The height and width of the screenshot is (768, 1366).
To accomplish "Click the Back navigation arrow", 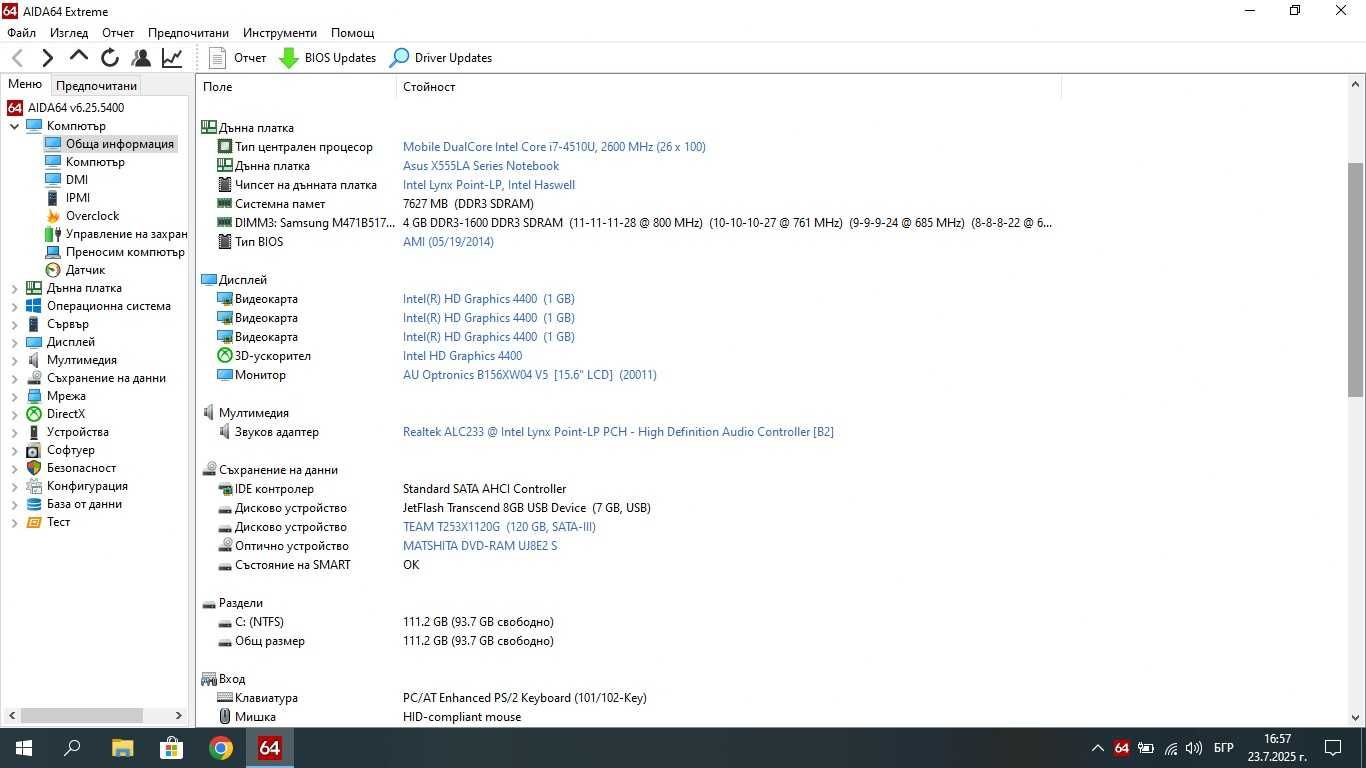I will click(17, 58).
